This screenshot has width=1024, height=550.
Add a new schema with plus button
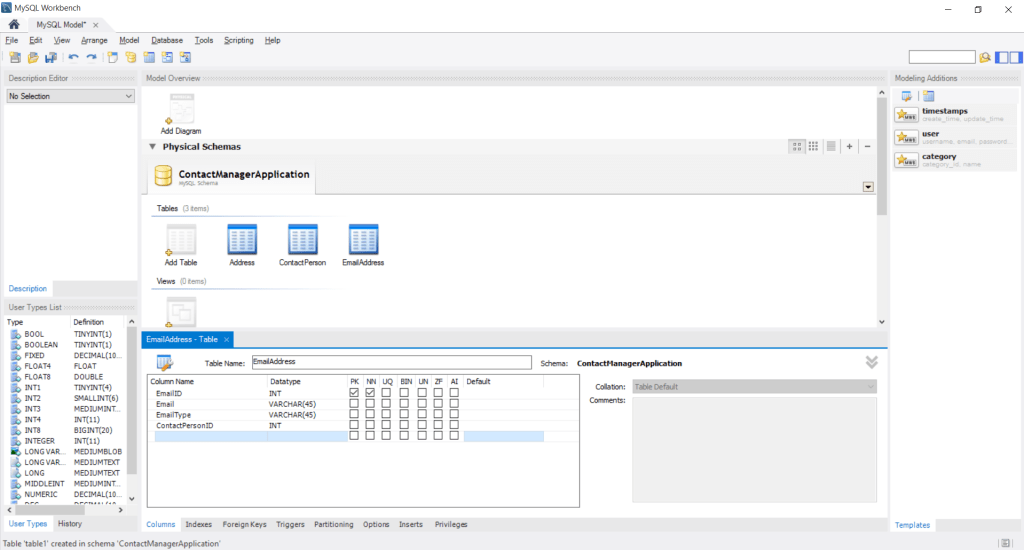(849, 146)
